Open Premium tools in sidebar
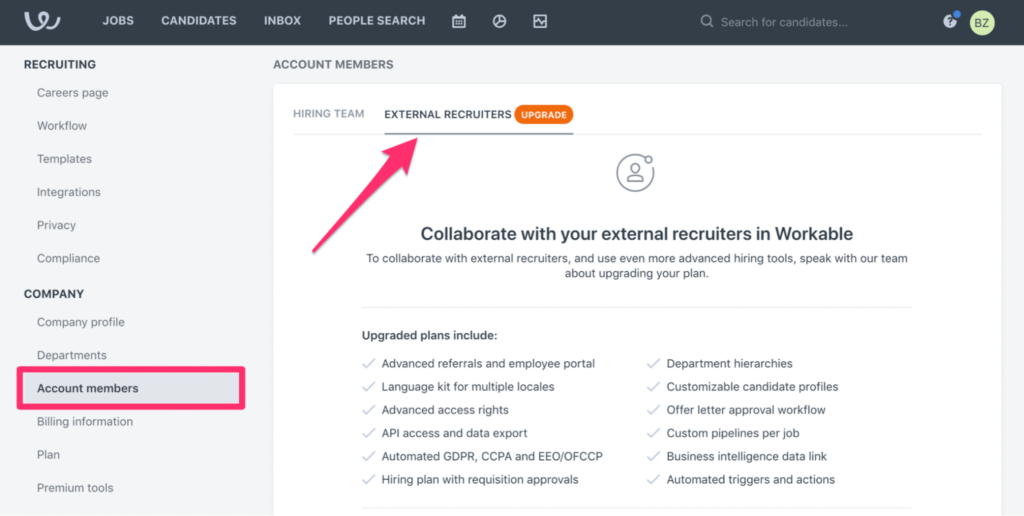Image resolution: width=1024 pixels, height=516 pixels. coord(75,488)
